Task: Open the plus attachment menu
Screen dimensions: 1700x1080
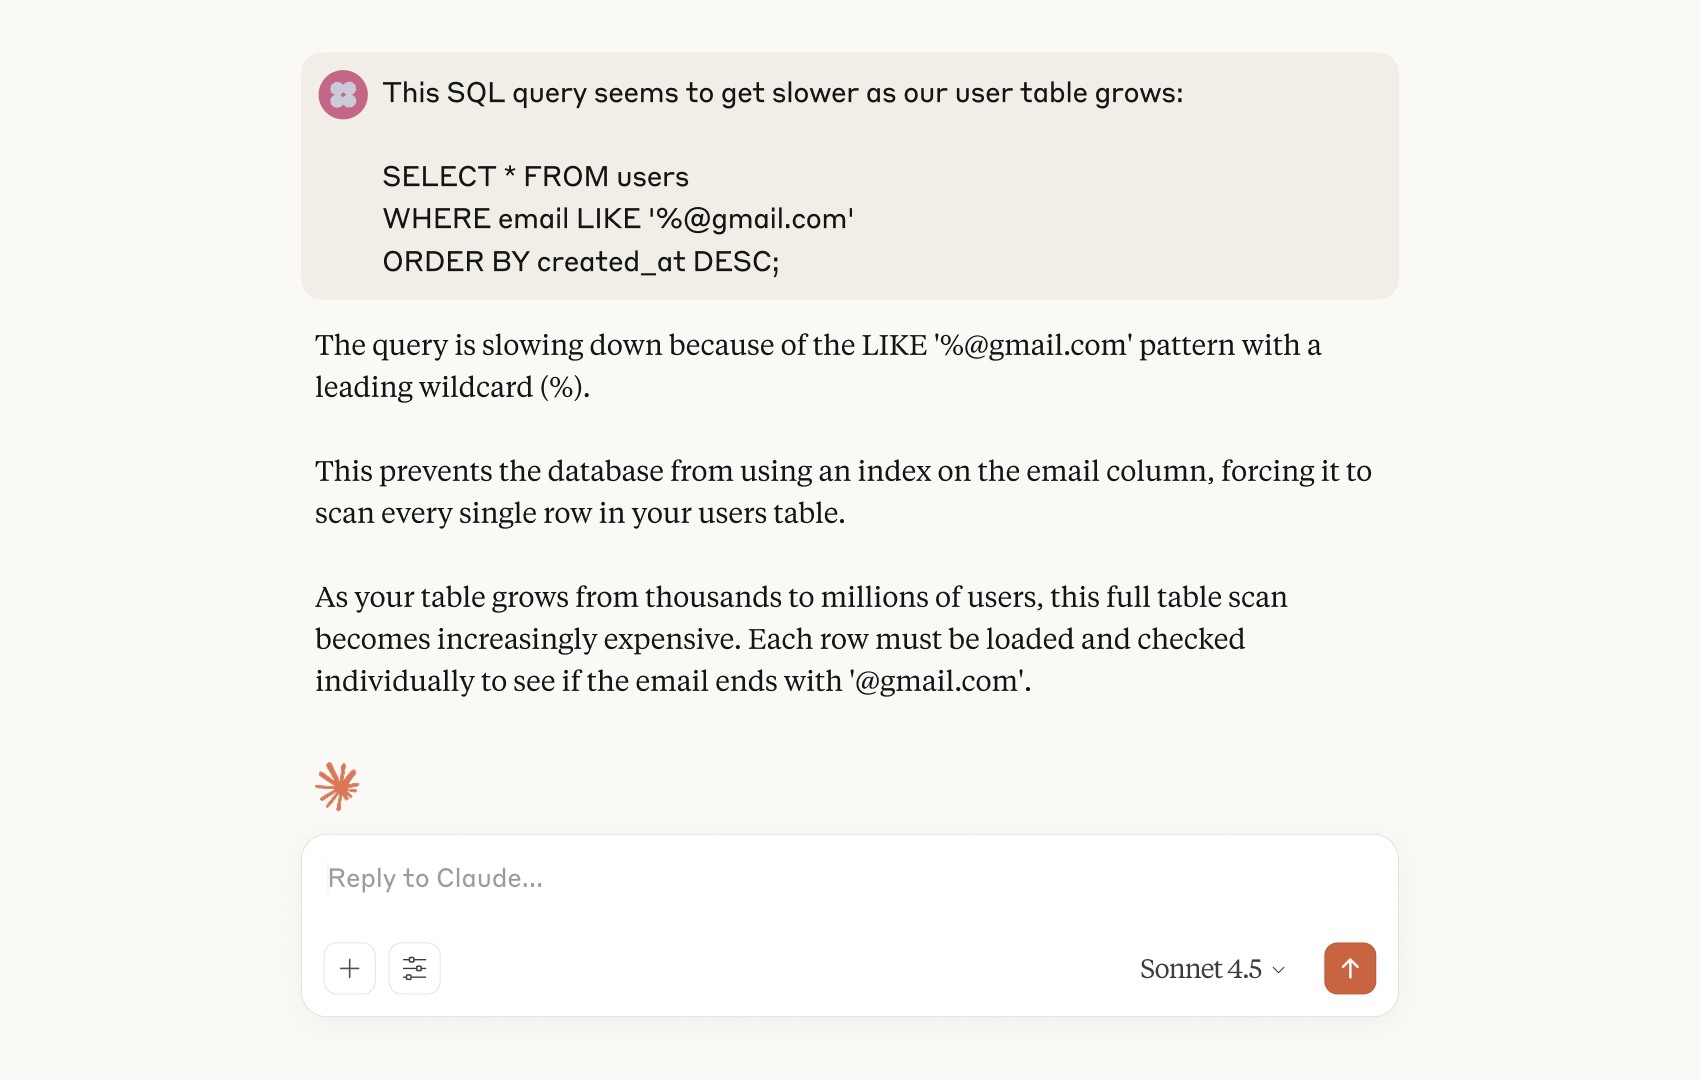Action: pos(350,968)
